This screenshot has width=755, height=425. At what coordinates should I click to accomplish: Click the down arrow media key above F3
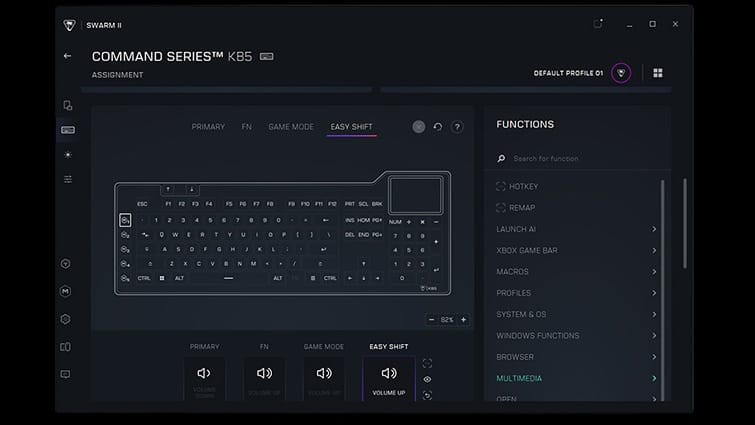(192, 189)
